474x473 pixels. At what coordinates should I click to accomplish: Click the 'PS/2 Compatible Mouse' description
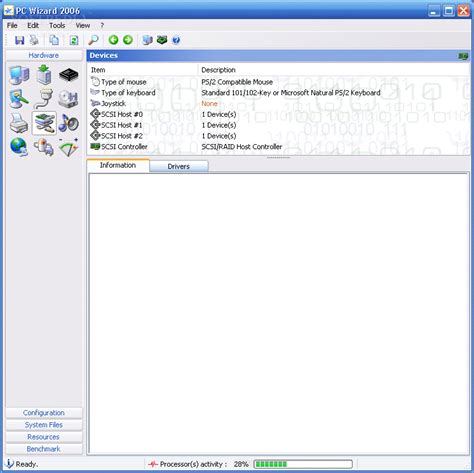pos(237,82)
